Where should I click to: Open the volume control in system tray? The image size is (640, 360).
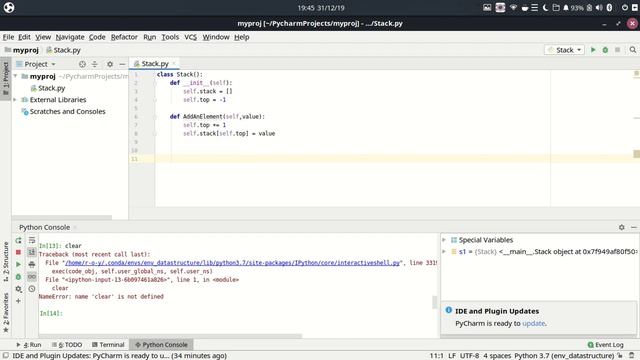[599, 8]
